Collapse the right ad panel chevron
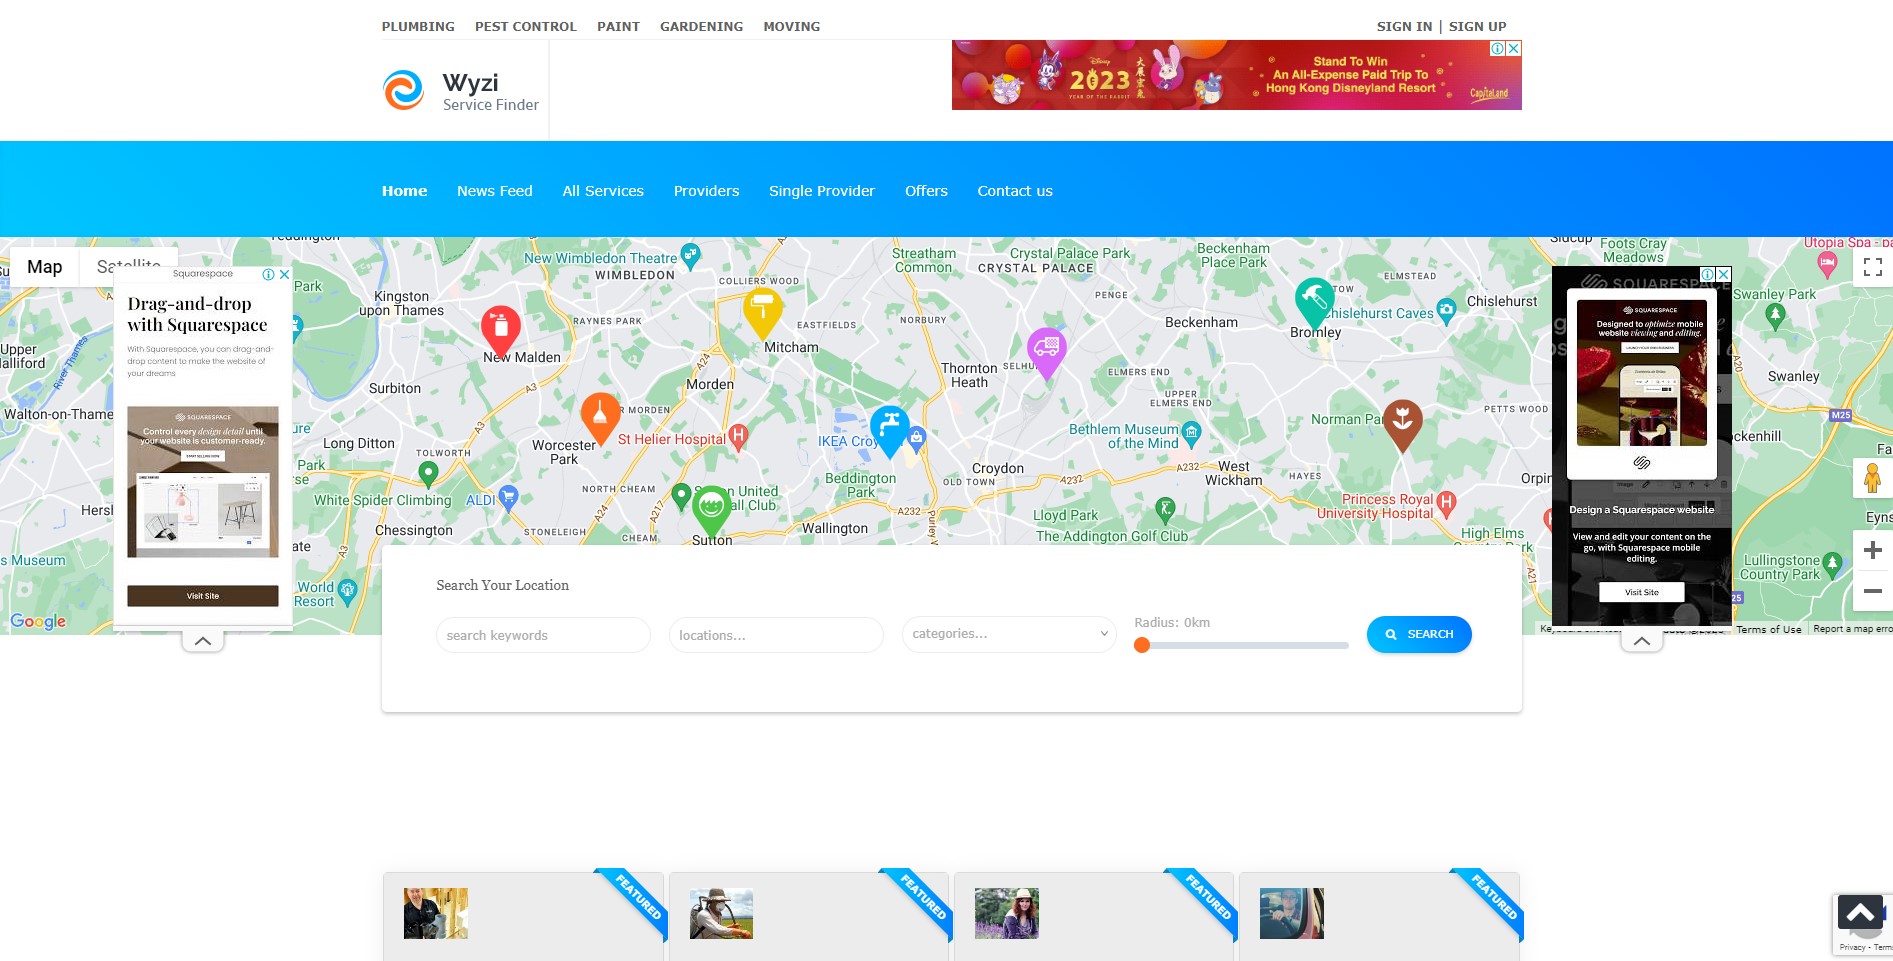1893x961 pixels. [1642, 641]
